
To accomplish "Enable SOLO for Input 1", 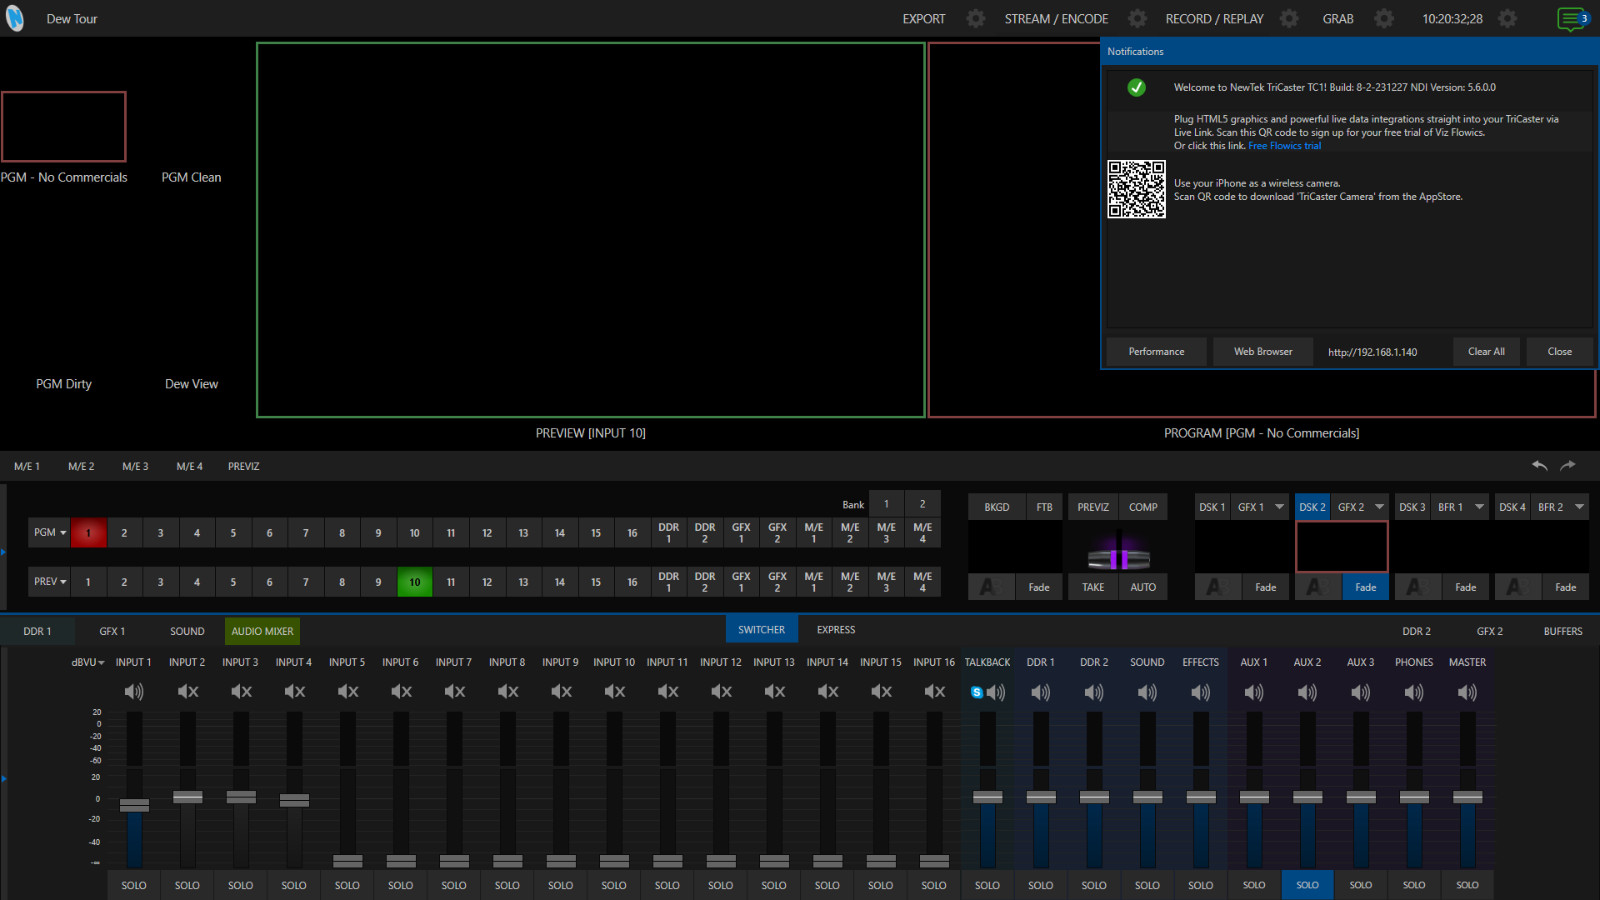I will [x=134, y=885].
